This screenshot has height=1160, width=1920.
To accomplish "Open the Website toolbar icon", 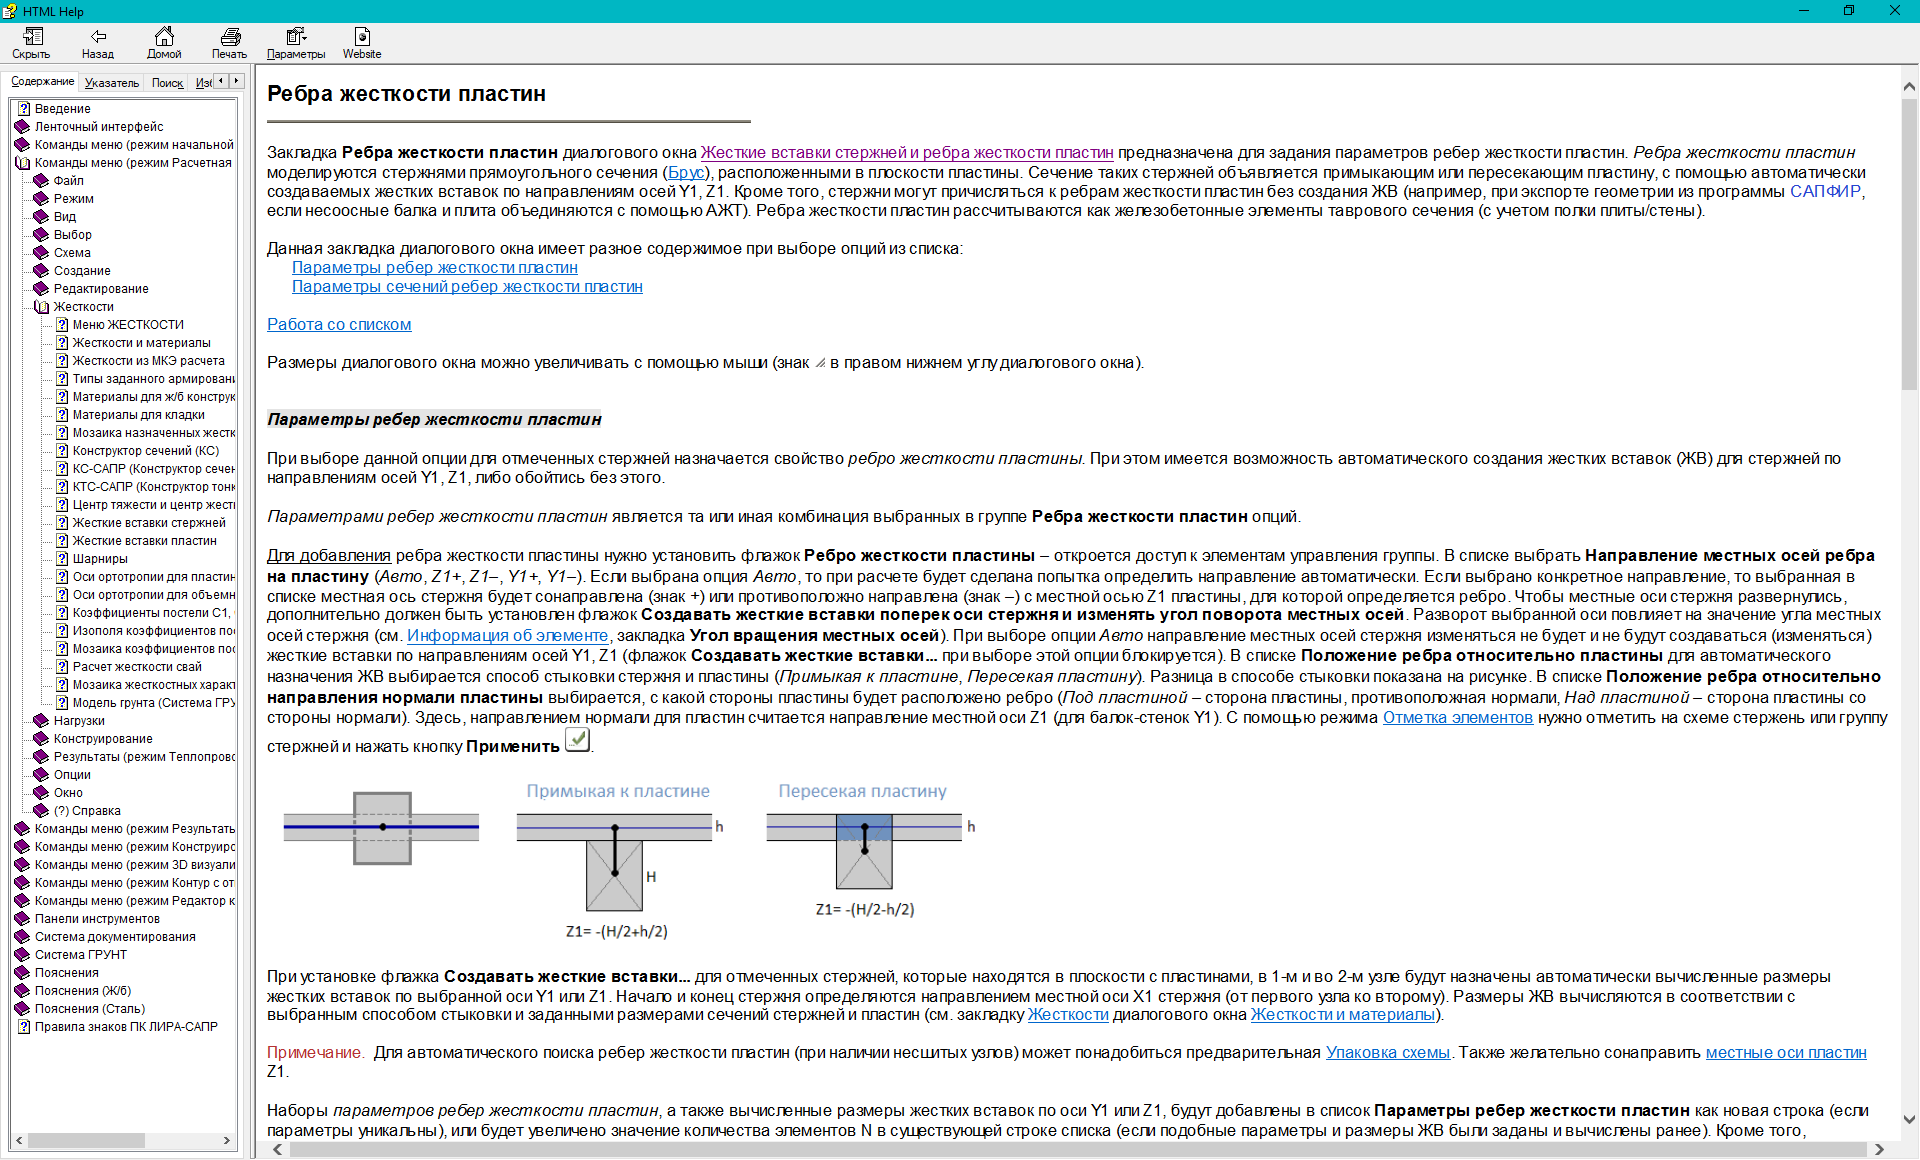I will pos(362,43).
